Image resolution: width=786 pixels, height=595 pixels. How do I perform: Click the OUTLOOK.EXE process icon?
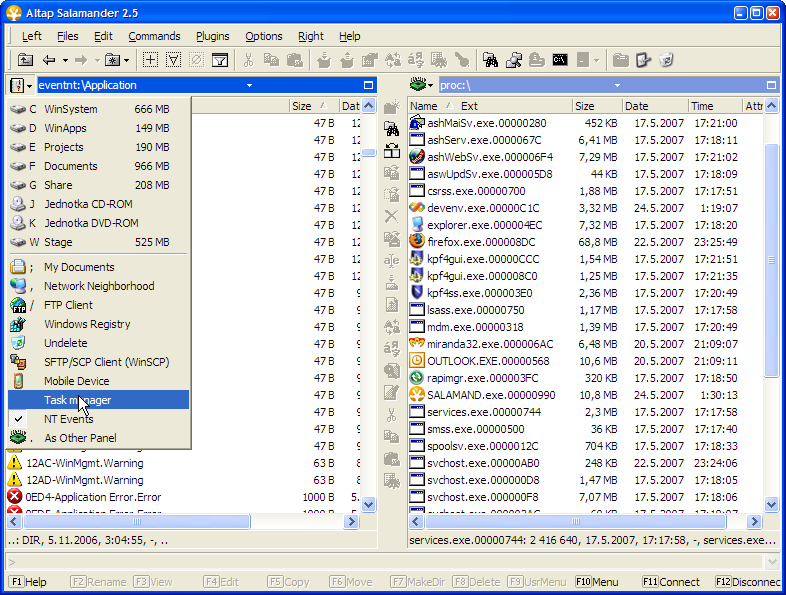coord(417,361)
